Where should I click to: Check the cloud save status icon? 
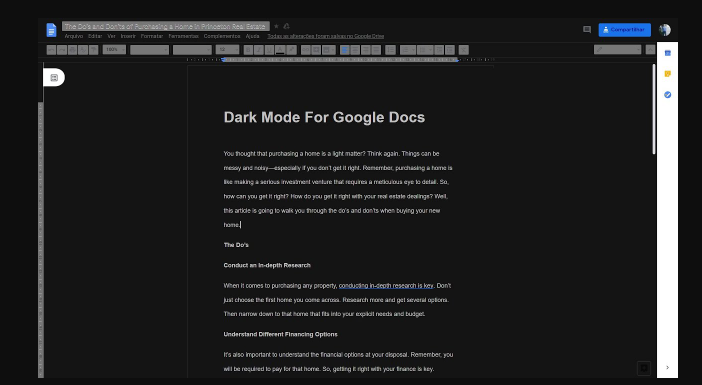[287, 26]
